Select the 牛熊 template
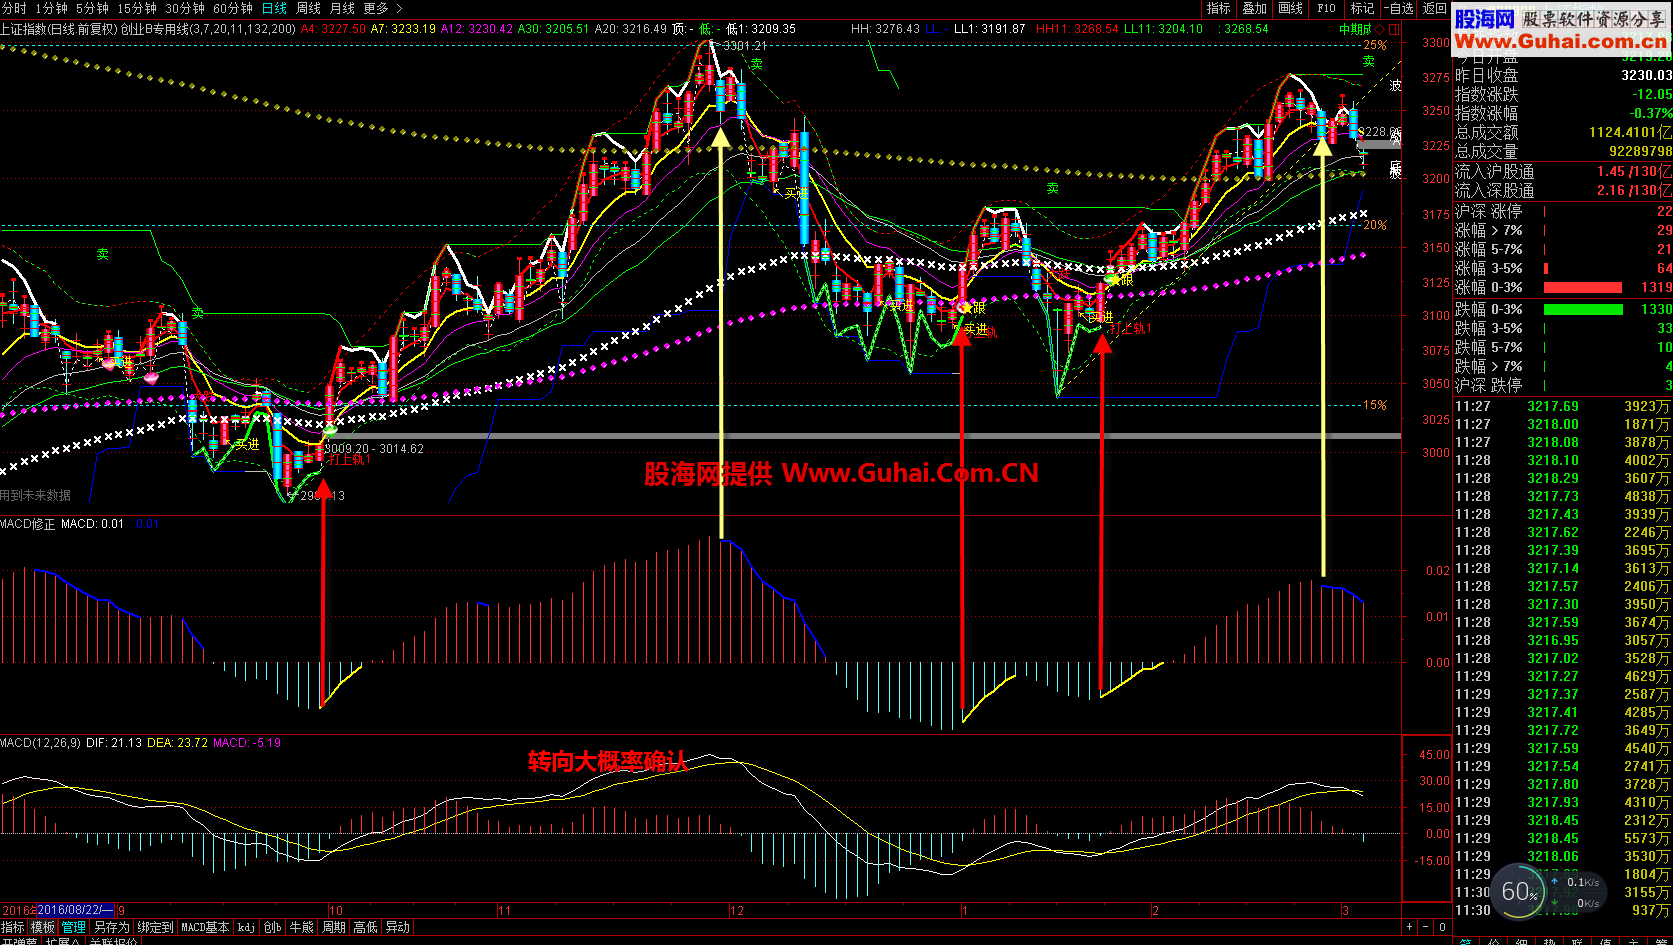Screen dimensions: 1673x945 (x=301, y=928)
